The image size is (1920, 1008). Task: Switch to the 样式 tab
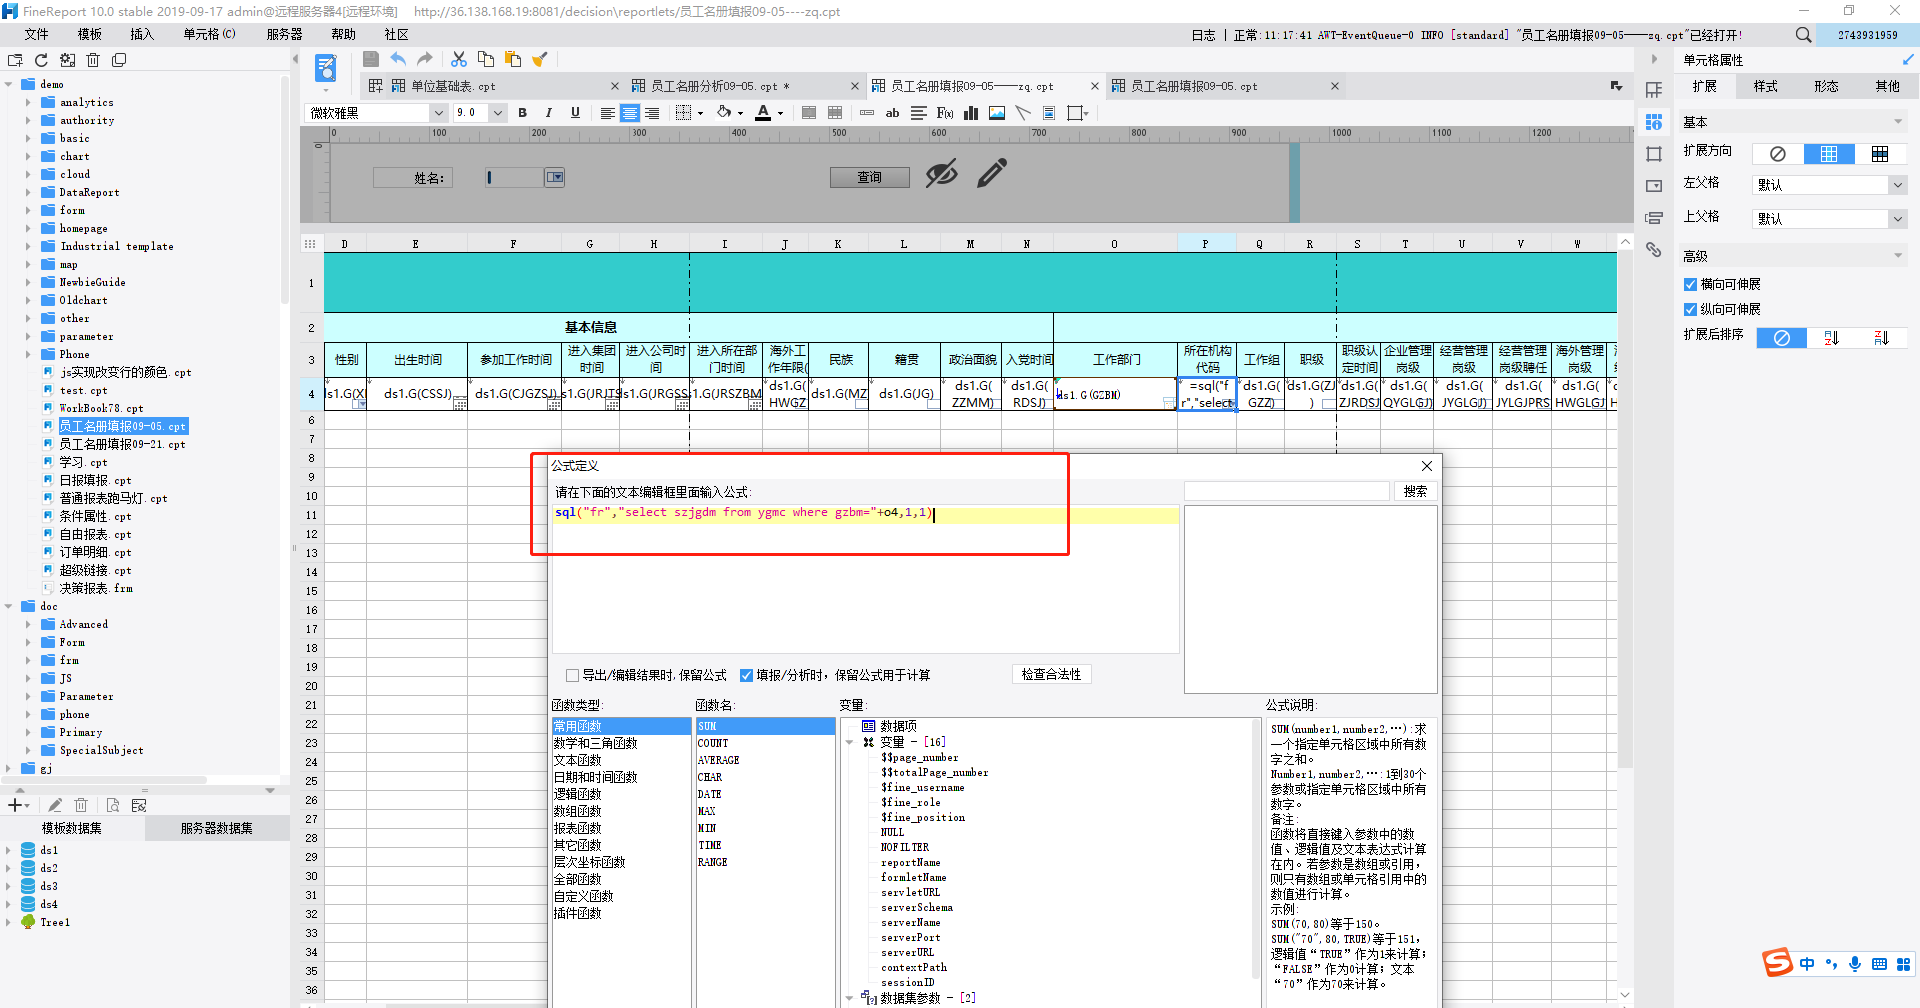[x=1766, y=87]
